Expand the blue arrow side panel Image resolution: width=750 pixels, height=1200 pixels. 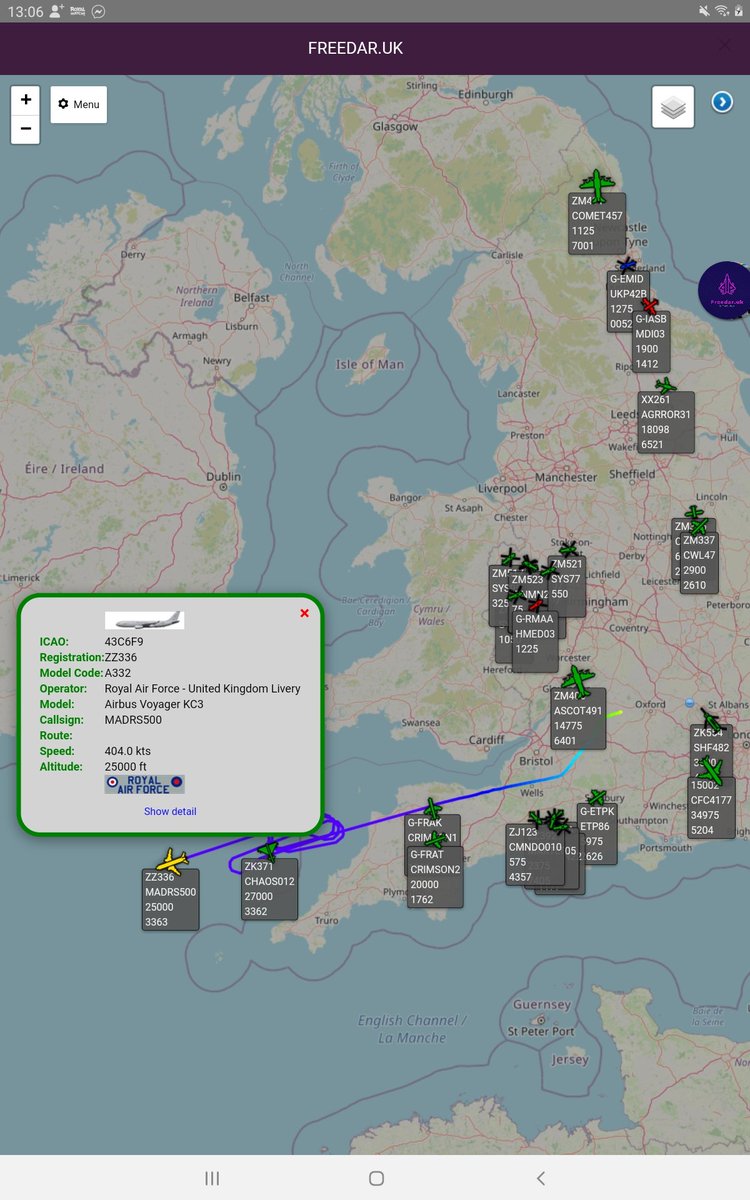coord(722,102)
